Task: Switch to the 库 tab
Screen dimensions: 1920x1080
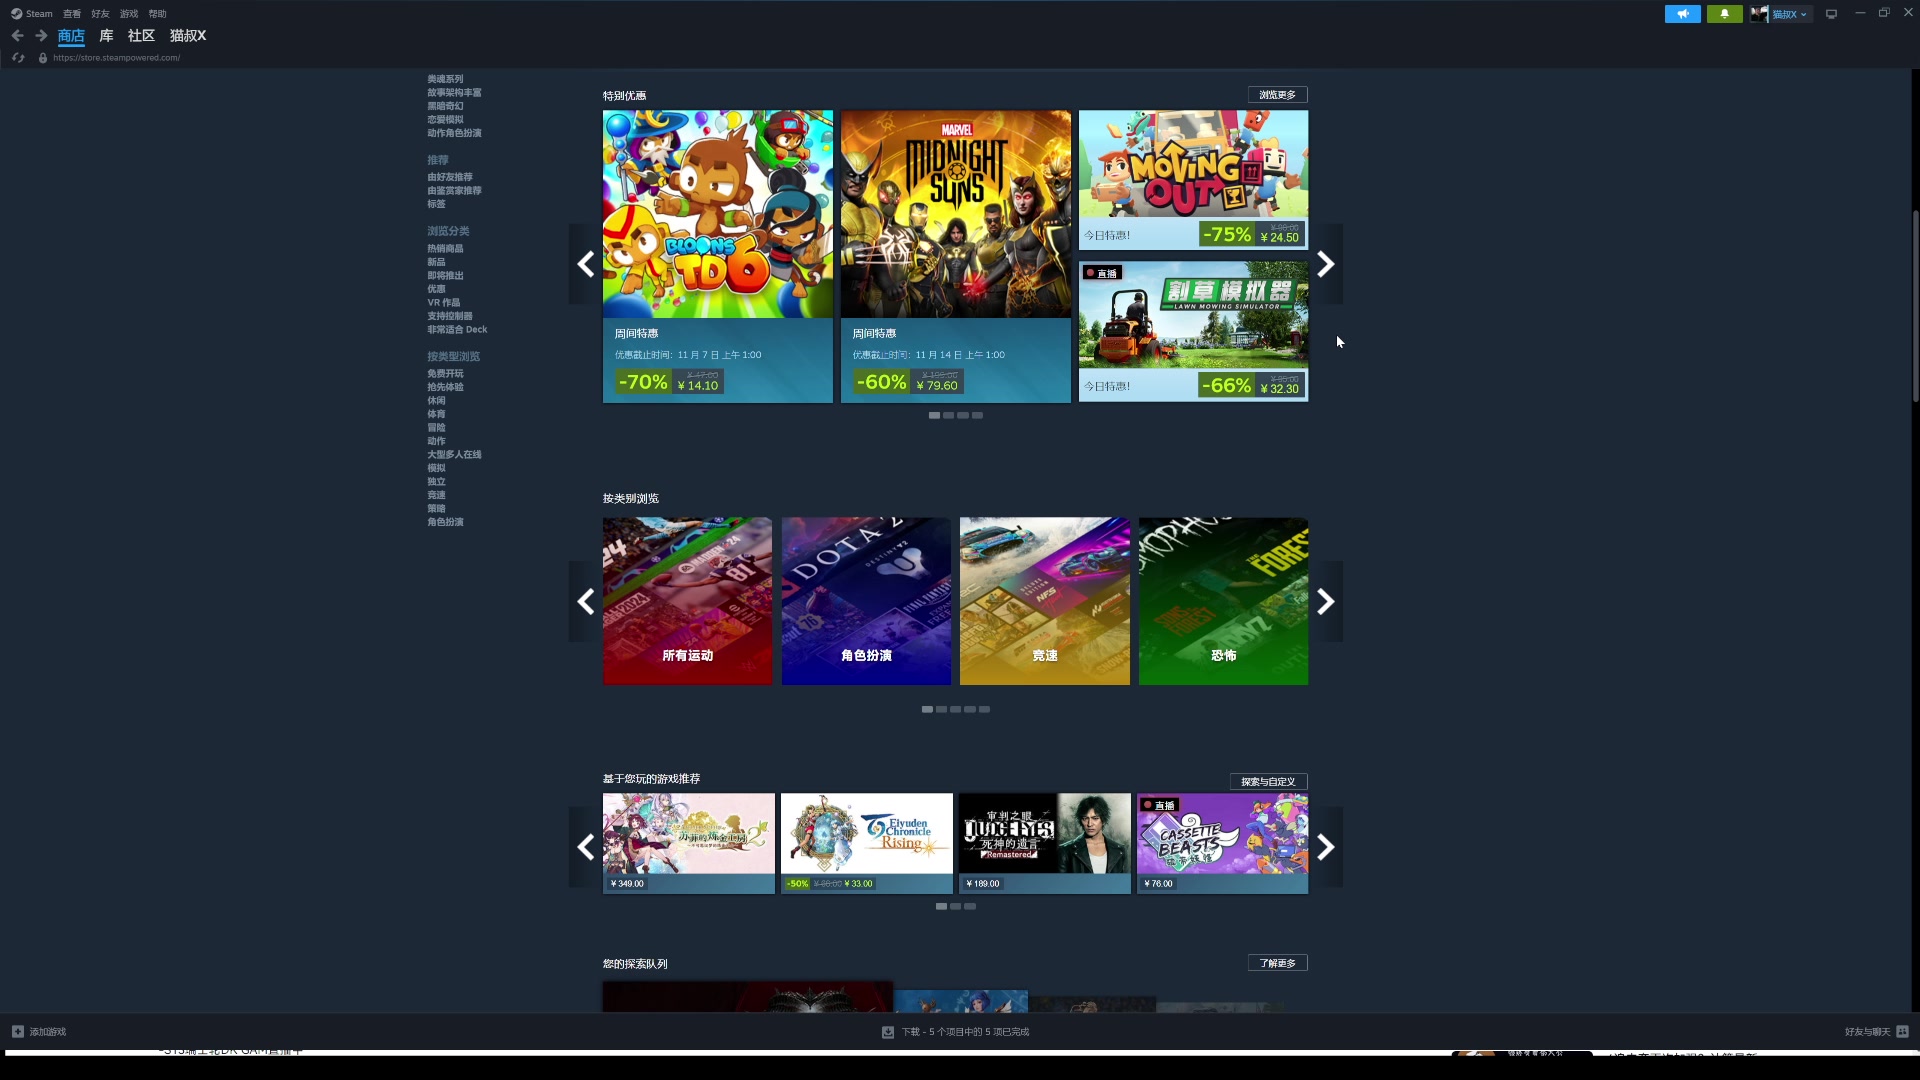Action: [x=106, y=36]
